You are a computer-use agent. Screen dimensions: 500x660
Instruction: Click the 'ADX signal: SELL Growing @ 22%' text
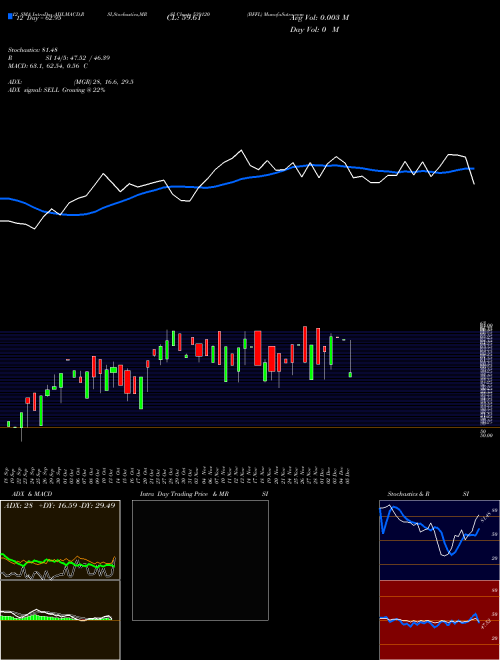56,90
